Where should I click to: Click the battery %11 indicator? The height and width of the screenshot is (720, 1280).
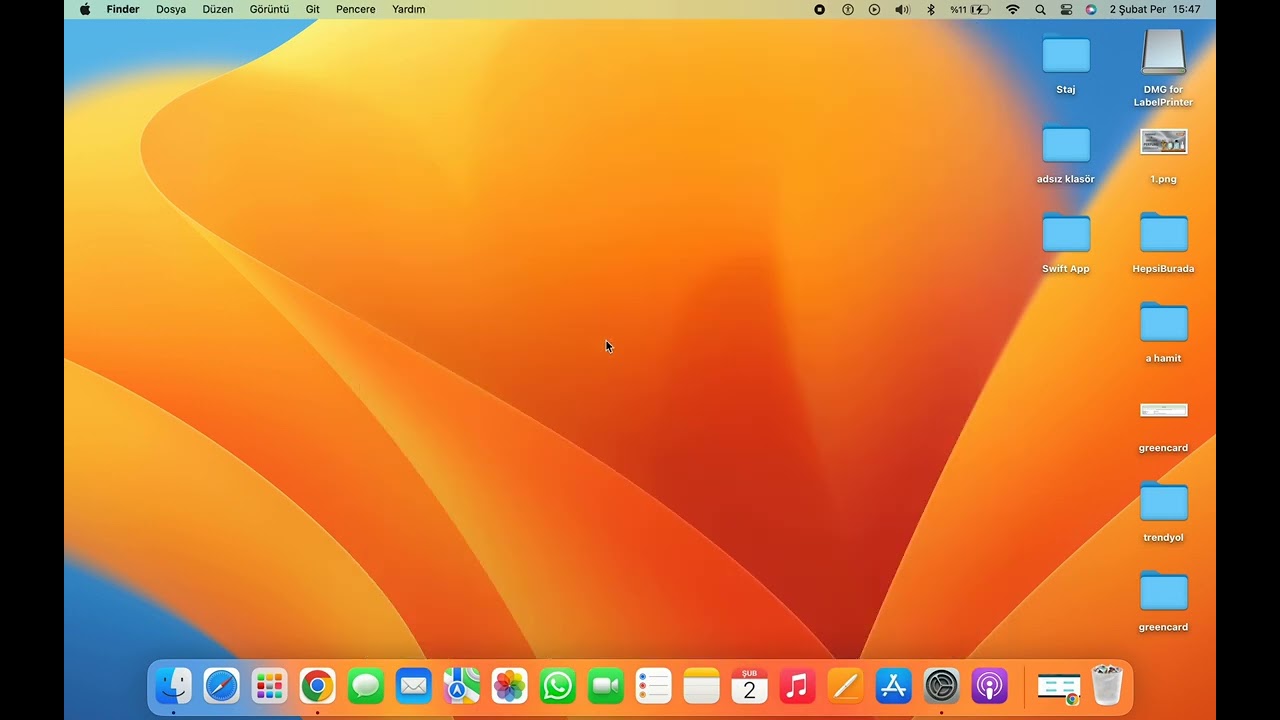tap(970, 9)
